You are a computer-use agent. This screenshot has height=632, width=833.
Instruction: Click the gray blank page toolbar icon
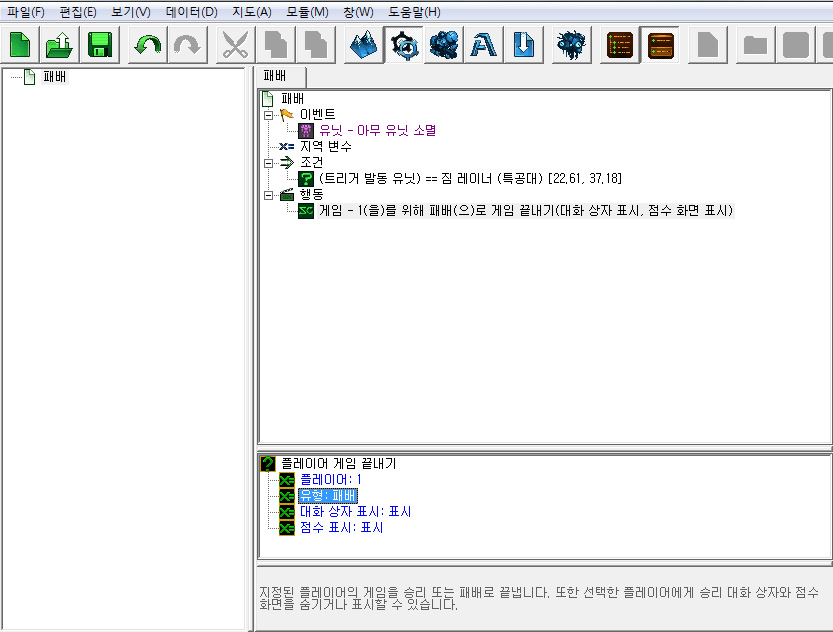click(708, 45)
